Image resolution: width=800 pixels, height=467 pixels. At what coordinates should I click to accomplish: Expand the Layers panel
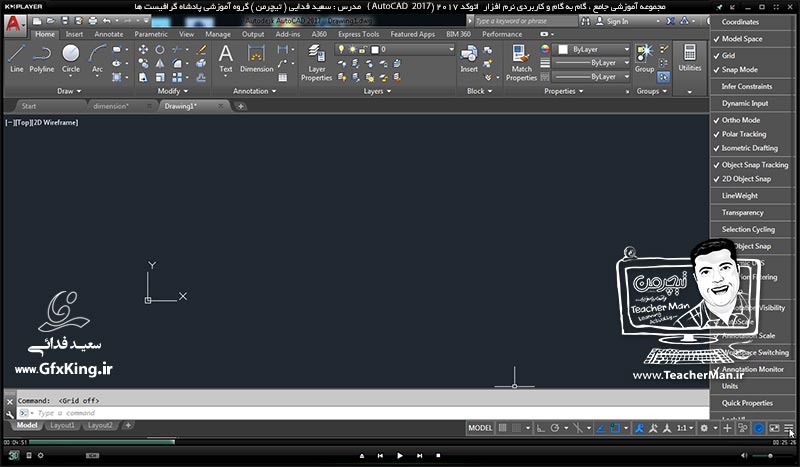(x=377, y=91)
